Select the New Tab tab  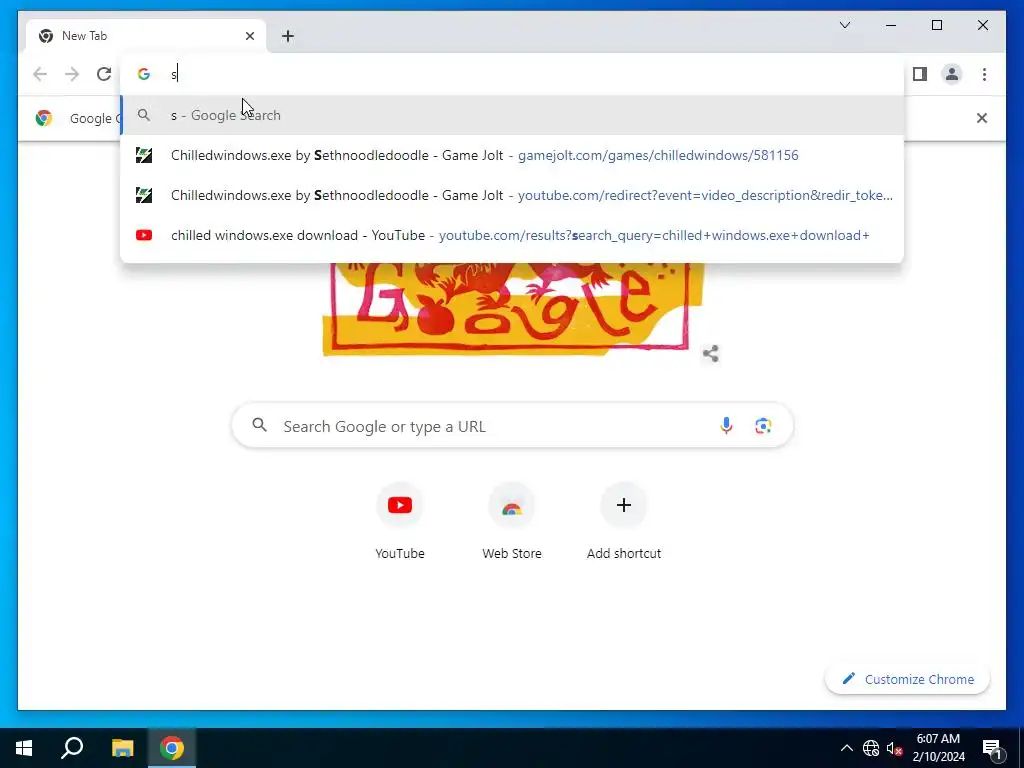point(146,36)
